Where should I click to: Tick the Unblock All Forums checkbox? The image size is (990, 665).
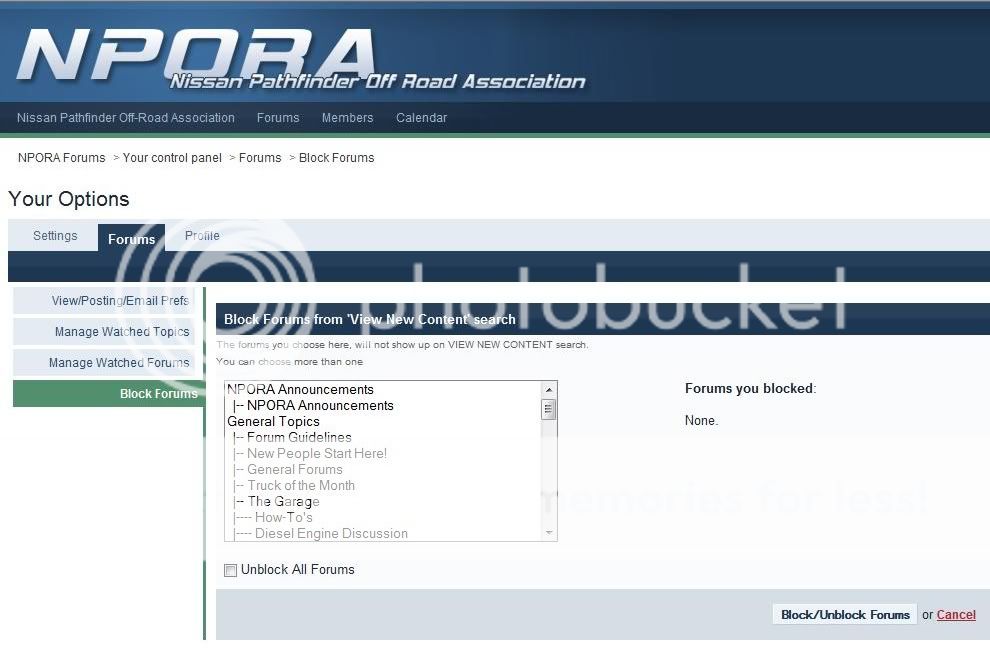(231, 570)
